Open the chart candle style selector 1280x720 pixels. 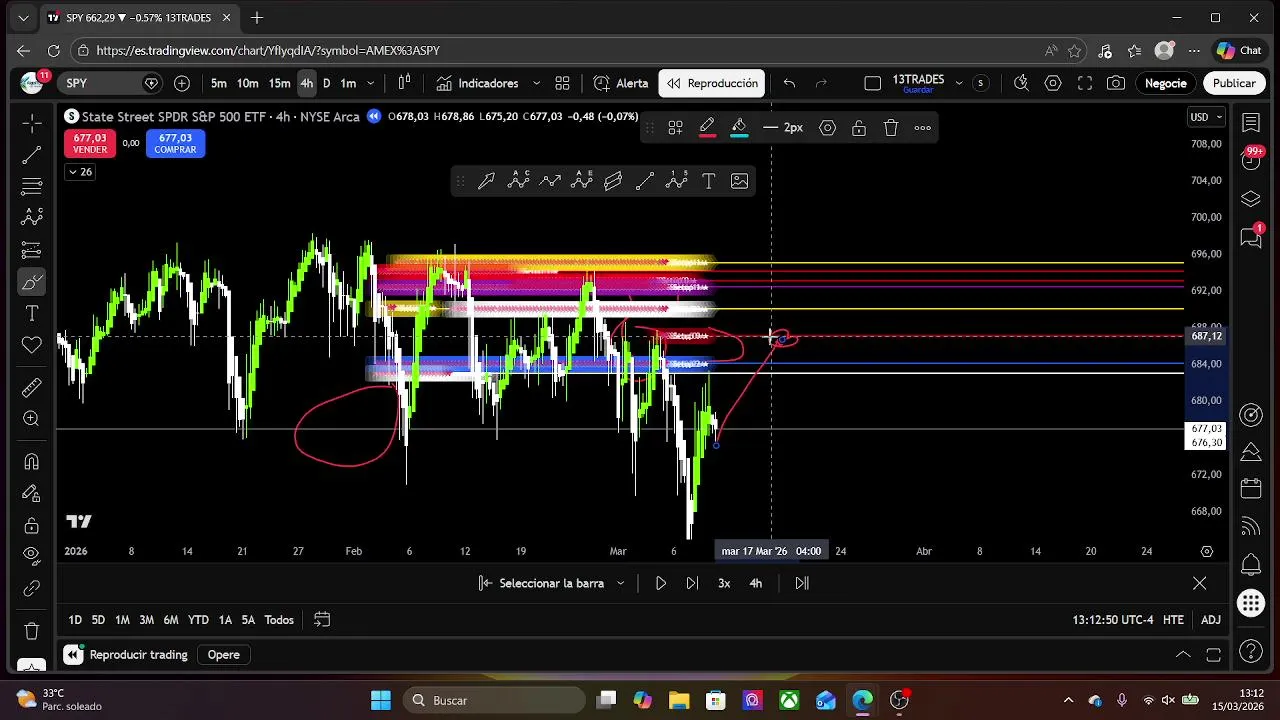click(405, 83)
